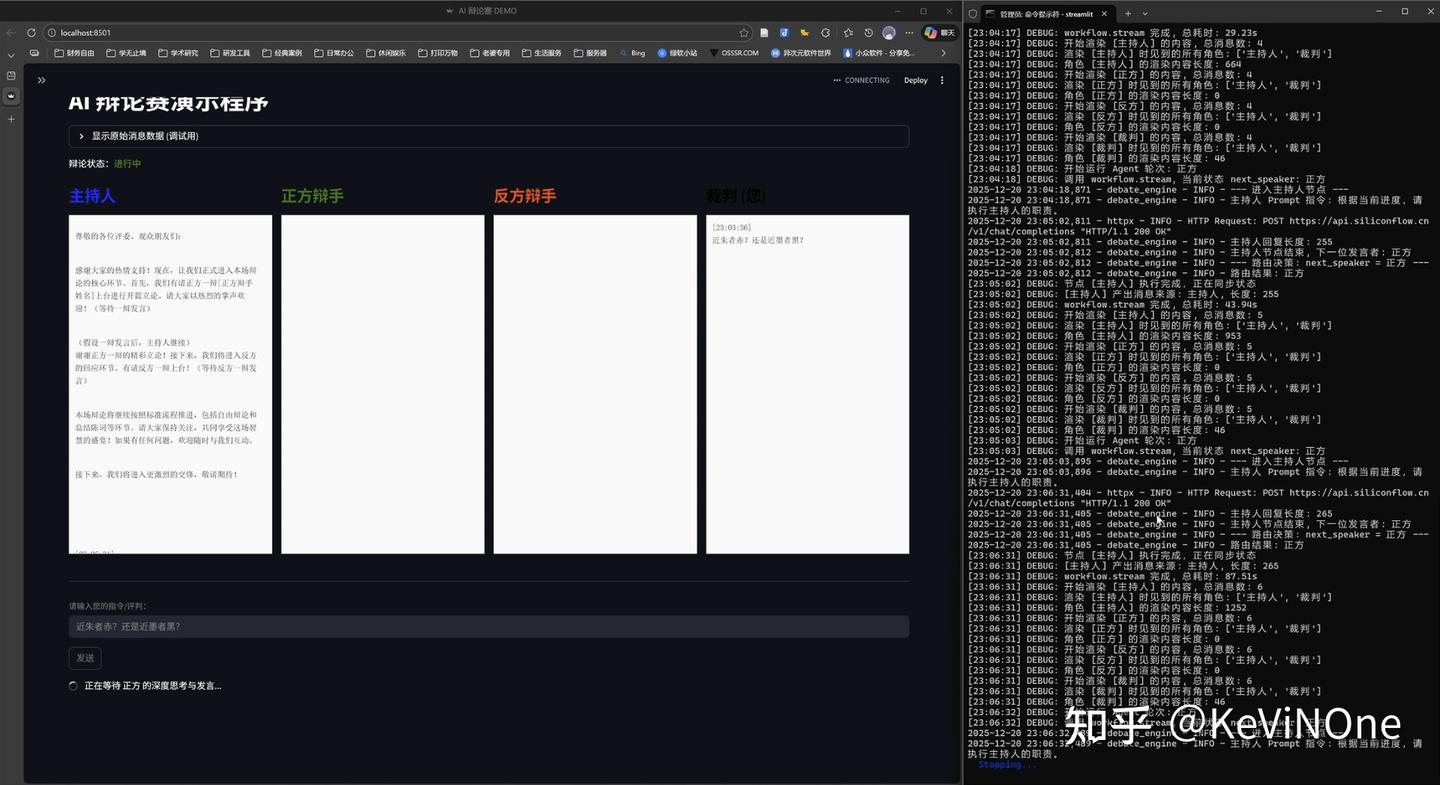Image resolution: width=1440 pixels, height=785 pixels.
Task: Click the 发送 send button
Action: [x=84, y=658]
